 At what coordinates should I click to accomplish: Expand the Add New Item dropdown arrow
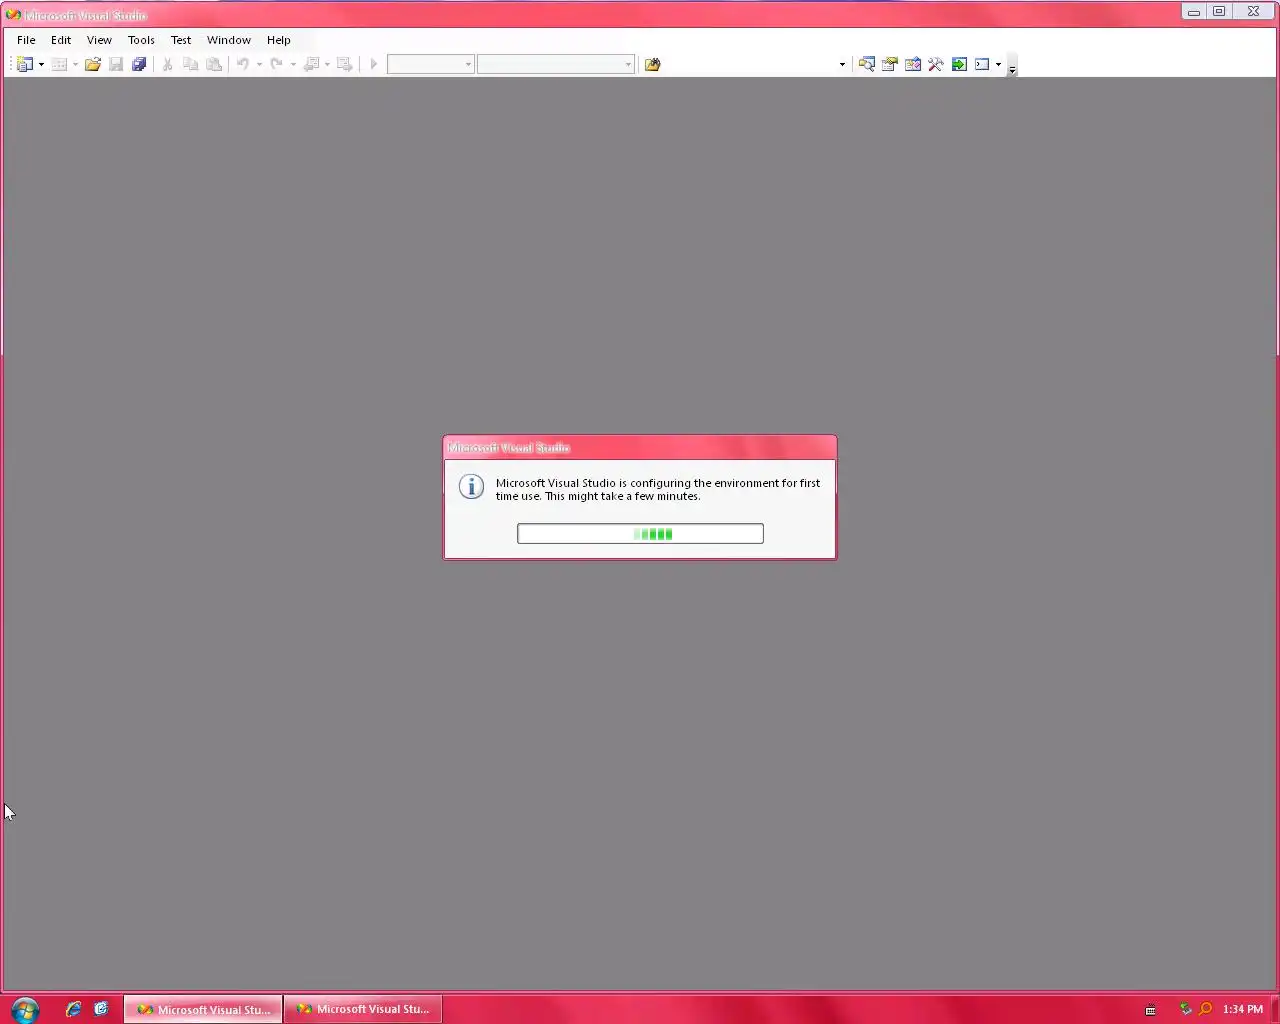tap(75, 64)
